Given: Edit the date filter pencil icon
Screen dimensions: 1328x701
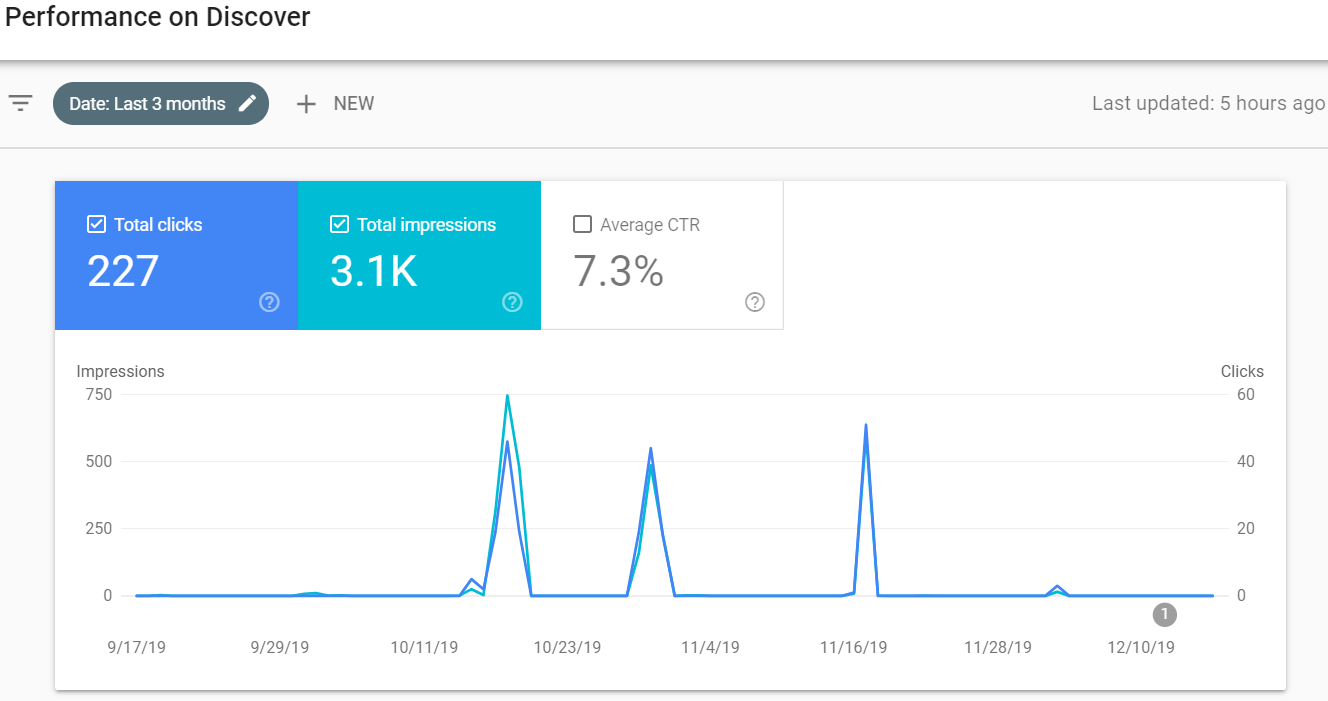Looking at the screenshot, I should [x=248, y=103].
